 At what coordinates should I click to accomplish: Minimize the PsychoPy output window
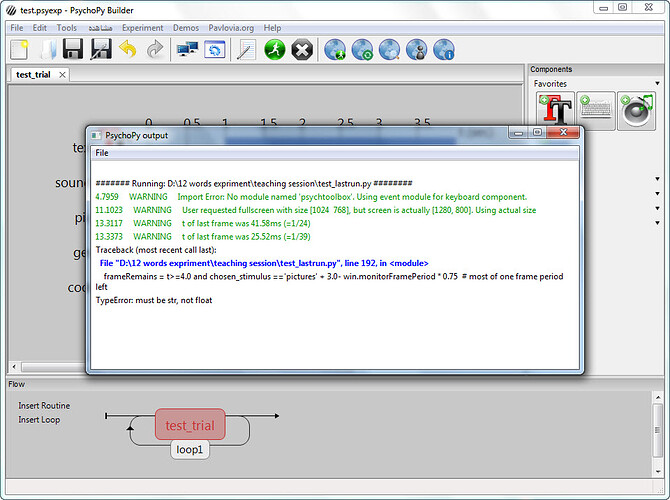[519, 132]
